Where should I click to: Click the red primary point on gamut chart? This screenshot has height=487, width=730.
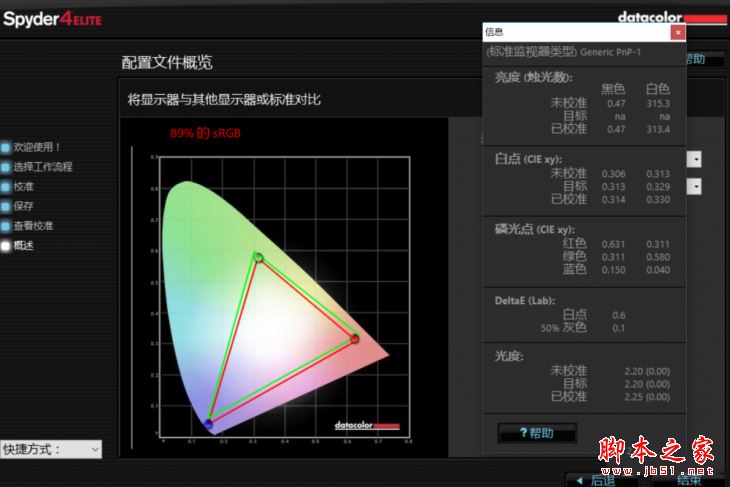355,338
